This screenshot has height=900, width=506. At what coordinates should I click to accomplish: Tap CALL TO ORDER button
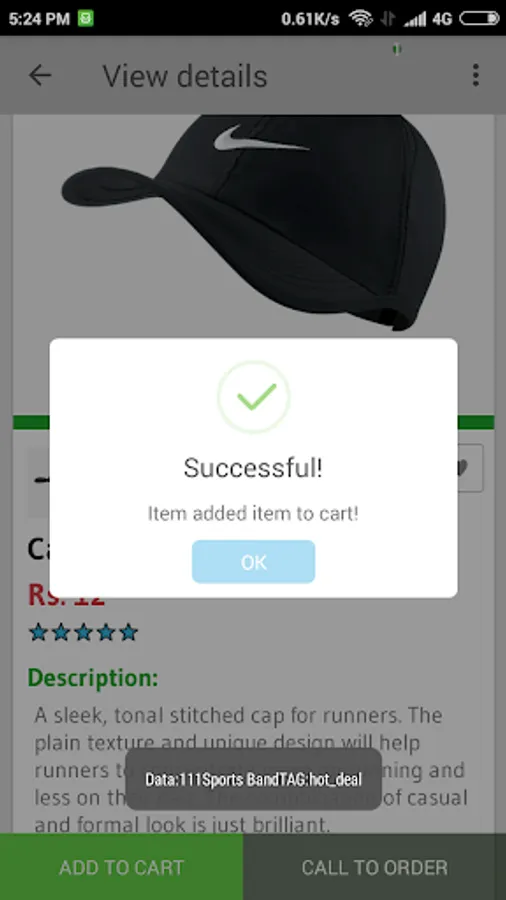coord(375,867)
